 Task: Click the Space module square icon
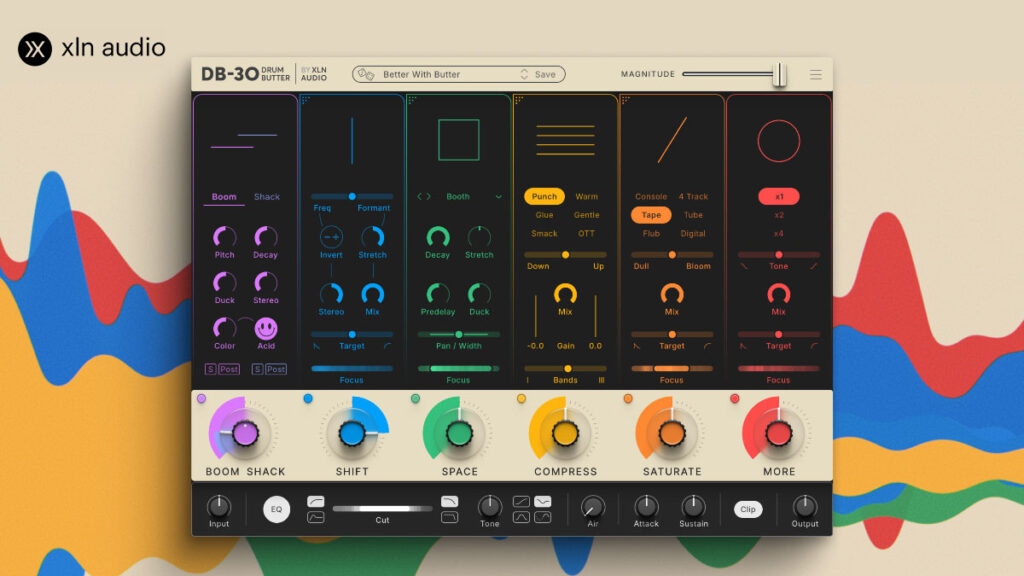click(x=458, y=140)
